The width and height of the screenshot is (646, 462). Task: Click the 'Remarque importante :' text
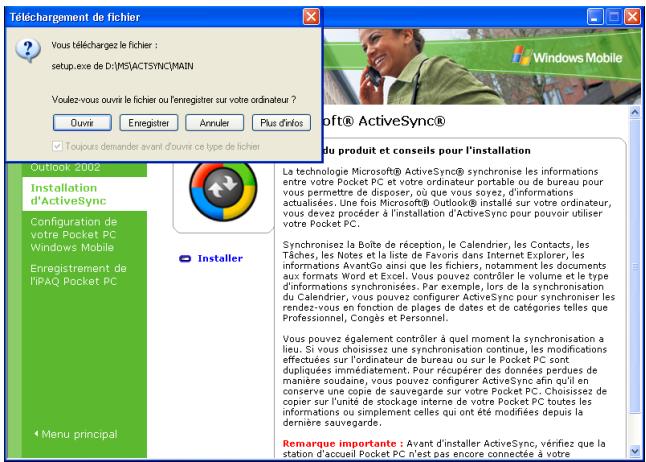(343, 444)
